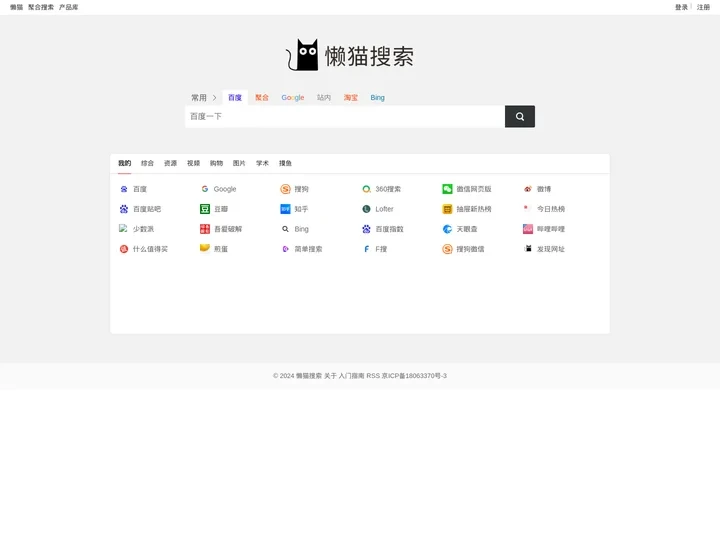This screenshot has height=540, width=720.
Task: Open the 懒猫搜索 footer link
Action: [x=309, y=376]
